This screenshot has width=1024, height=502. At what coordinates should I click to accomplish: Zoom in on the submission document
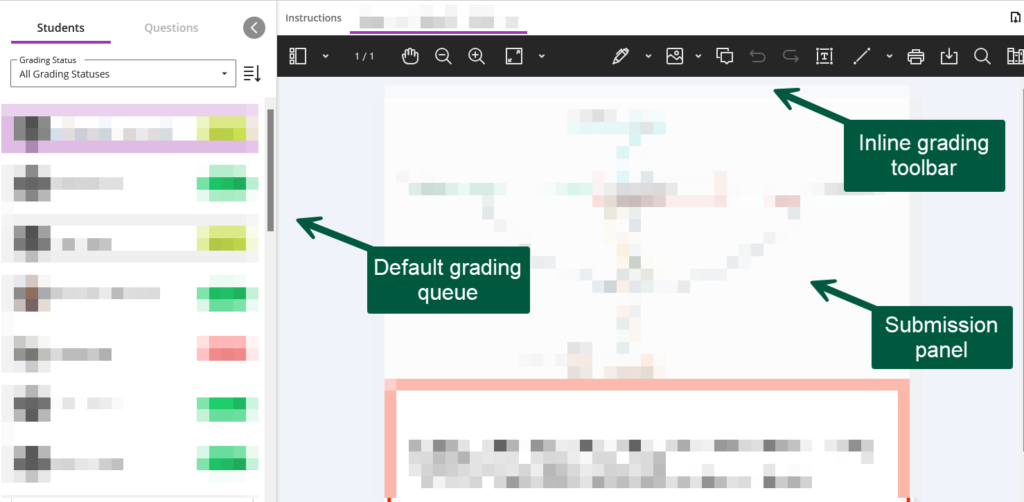click(477, 56)
